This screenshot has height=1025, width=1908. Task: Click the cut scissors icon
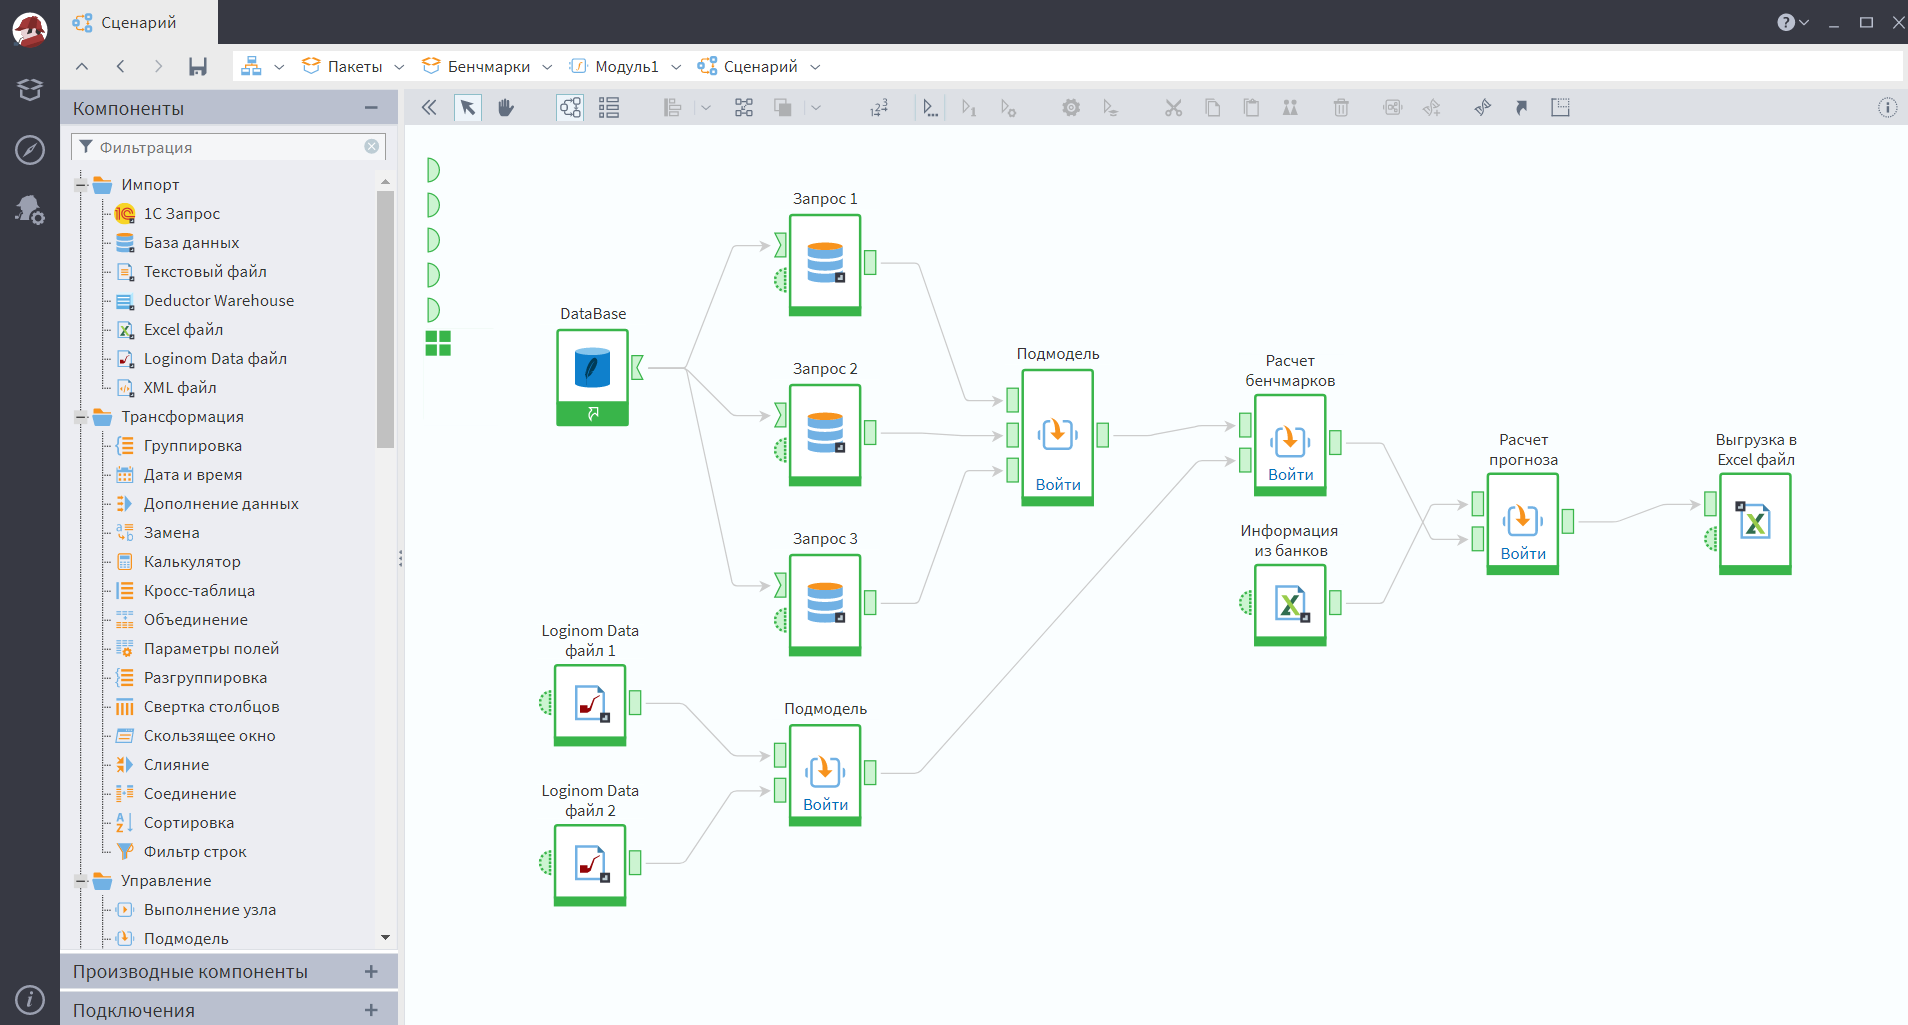click(x=1173, y=108)
